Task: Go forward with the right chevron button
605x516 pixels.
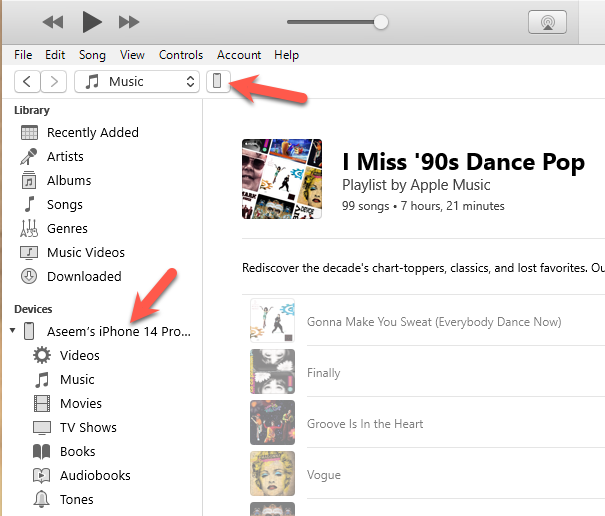Action: coord(54,81)
